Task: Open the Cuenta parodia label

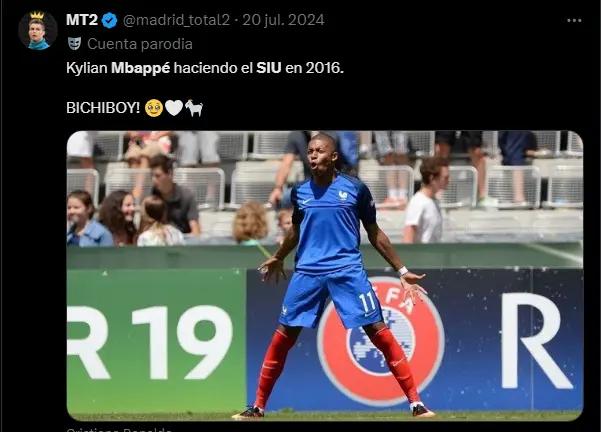Action: coord(140,44)
